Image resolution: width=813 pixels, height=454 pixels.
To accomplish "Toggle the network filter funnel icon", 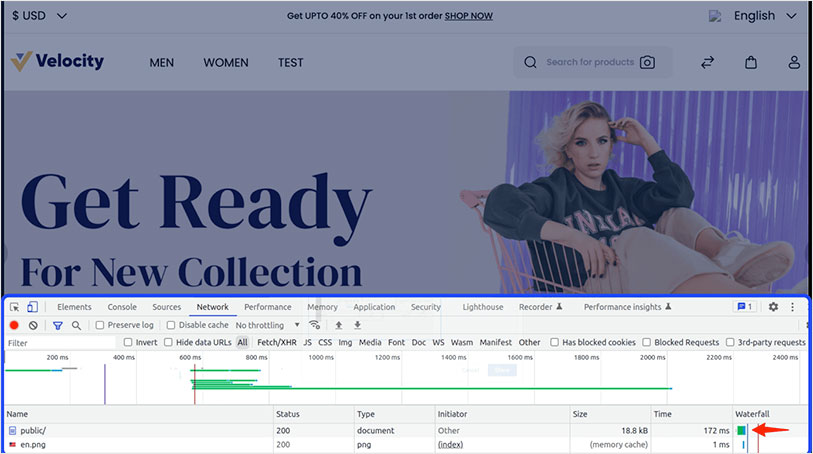I will [x=58, y=325].
